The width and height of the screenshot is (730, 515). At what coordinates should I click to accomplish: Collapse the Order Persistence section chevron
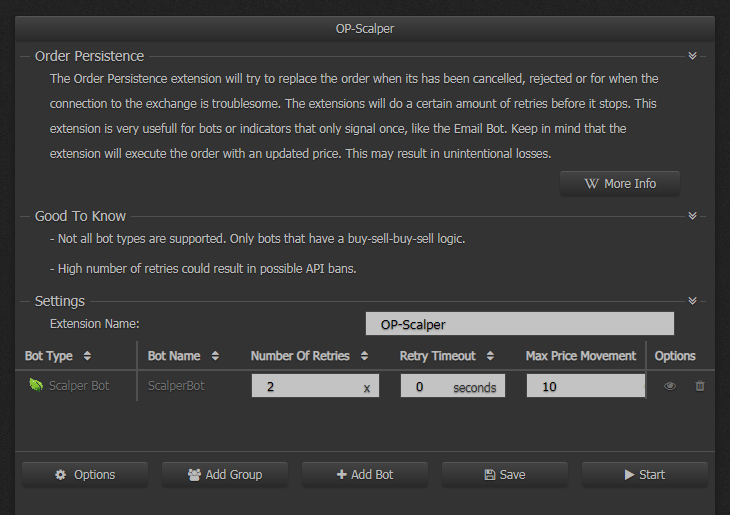tap(692, 56)
